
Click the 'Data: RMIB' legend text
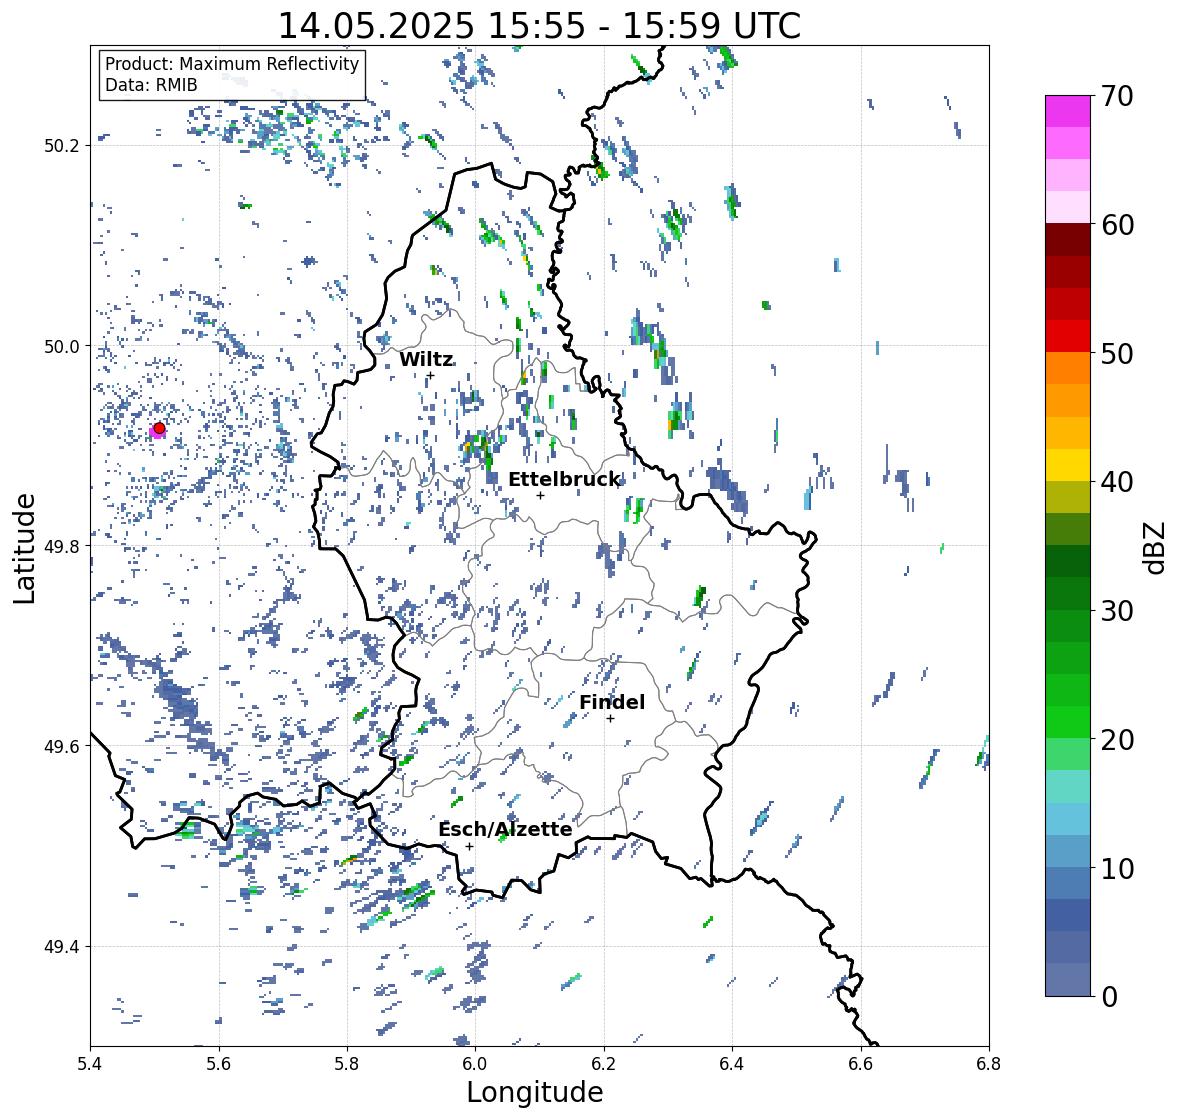(151, 85)
